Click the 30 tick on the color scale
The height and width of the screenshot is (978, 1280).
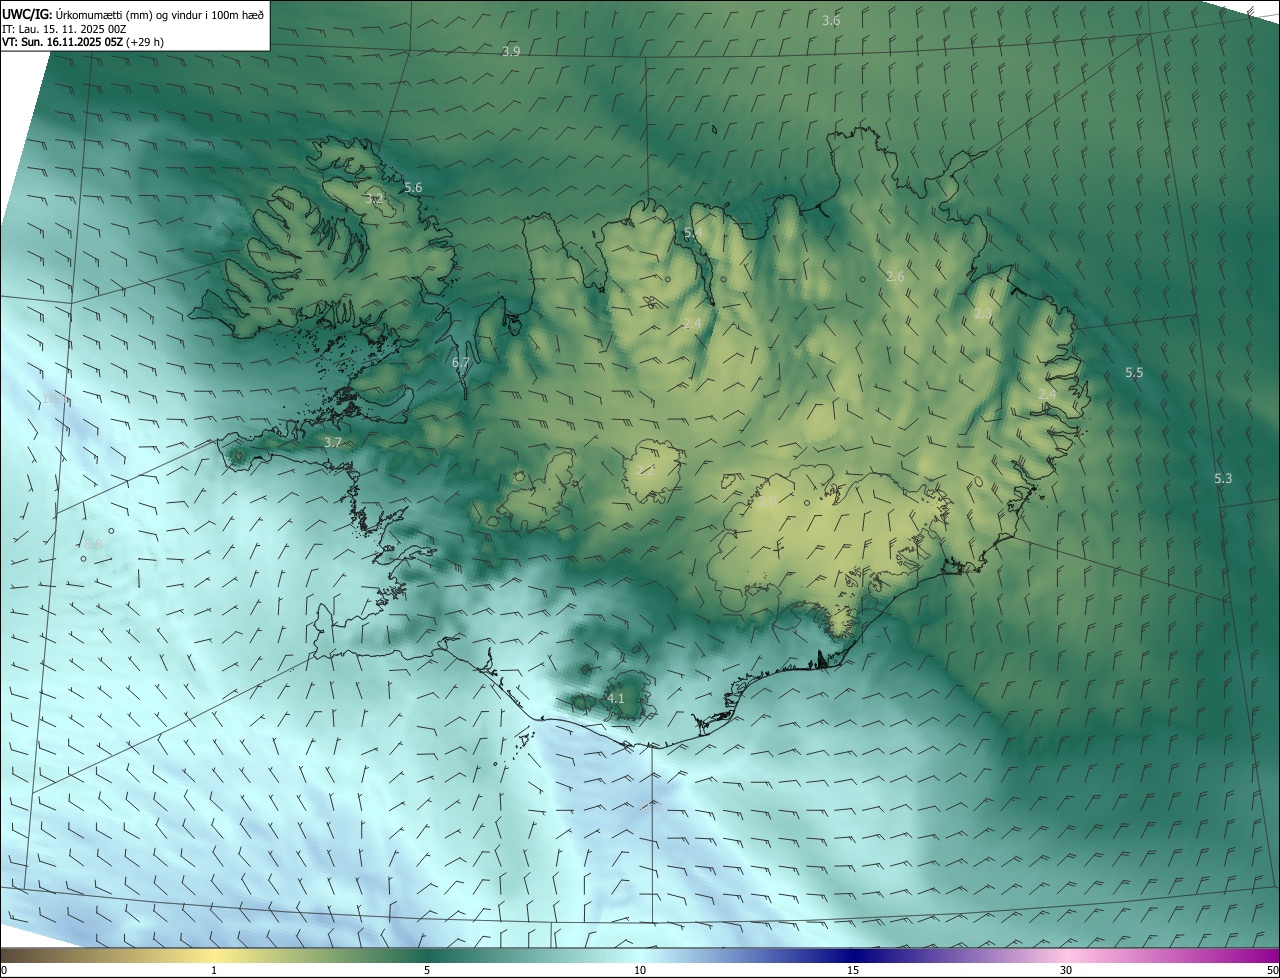(1066, 970)
